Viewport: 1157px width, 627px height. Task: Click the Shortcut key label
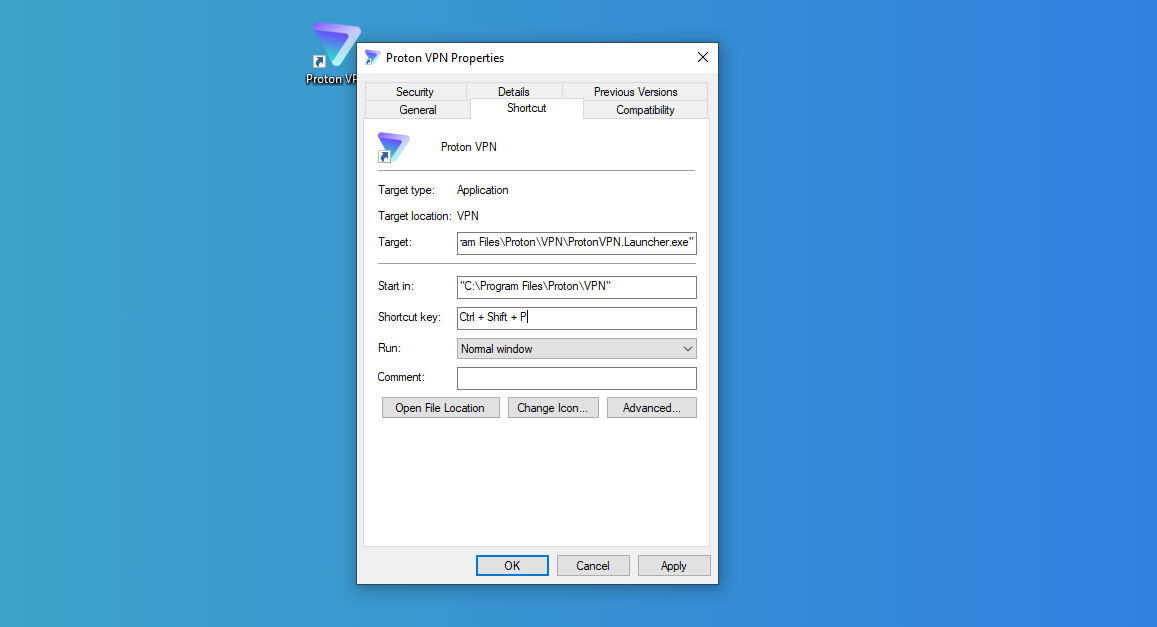click(x=410, y=317)
